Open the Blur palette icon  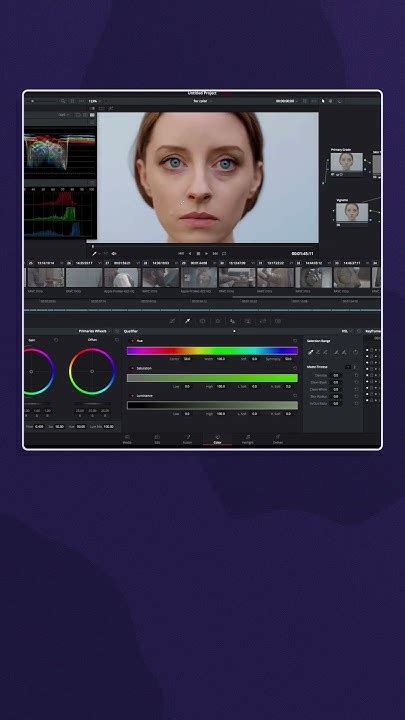click(248, 321)
